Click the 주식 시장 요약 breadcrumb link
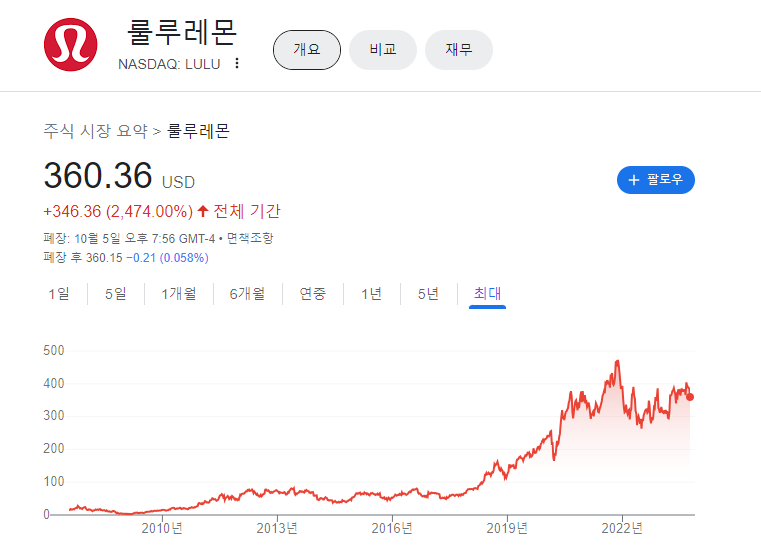Viewport: 761px width, 550px height. [x=95, y=131]
